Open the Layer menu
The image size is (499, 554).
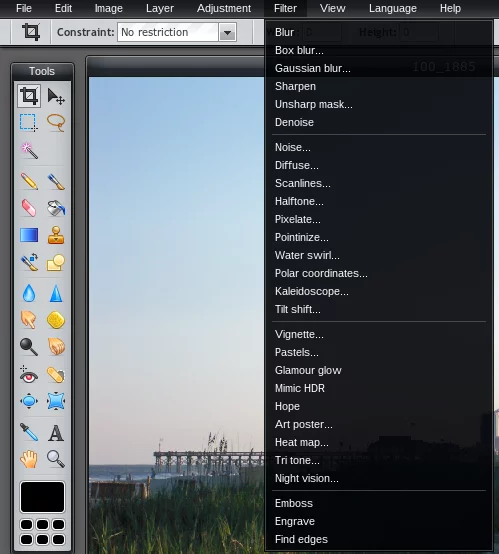(x=160, y=8)
